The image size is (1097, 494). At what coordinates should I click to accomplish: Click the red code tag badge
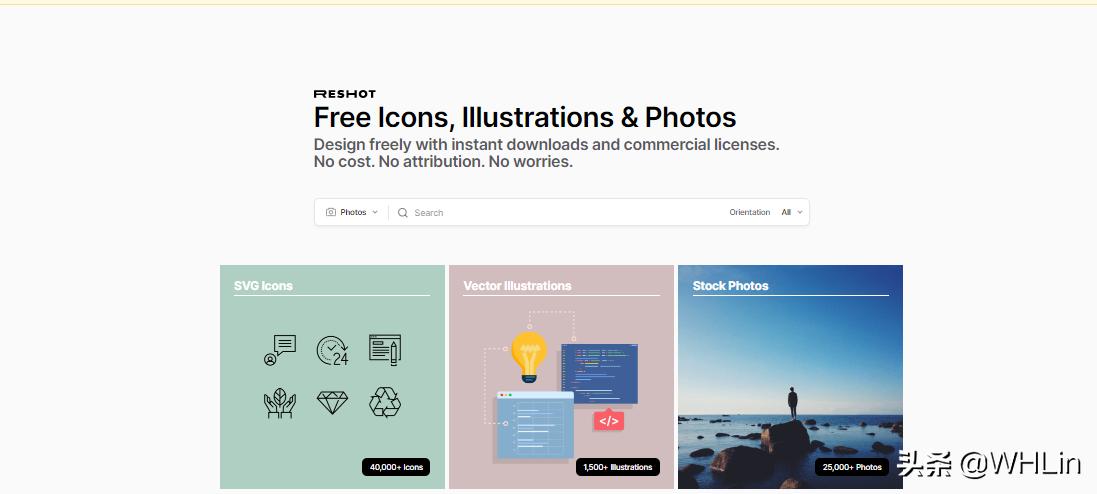pyautogui.click(x=609, y=420)
